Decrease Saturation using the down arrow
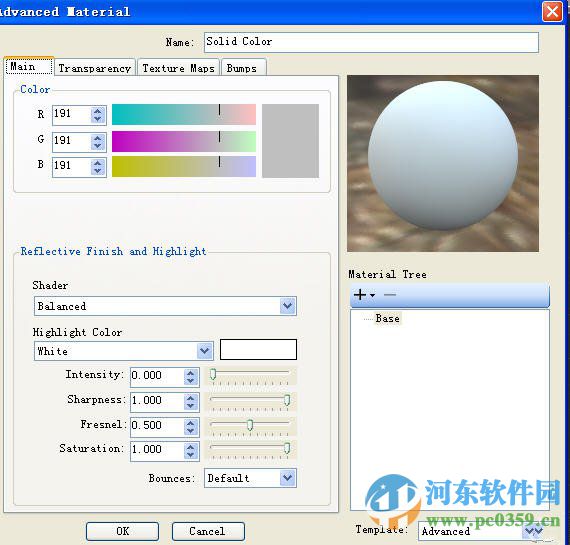 190,455
